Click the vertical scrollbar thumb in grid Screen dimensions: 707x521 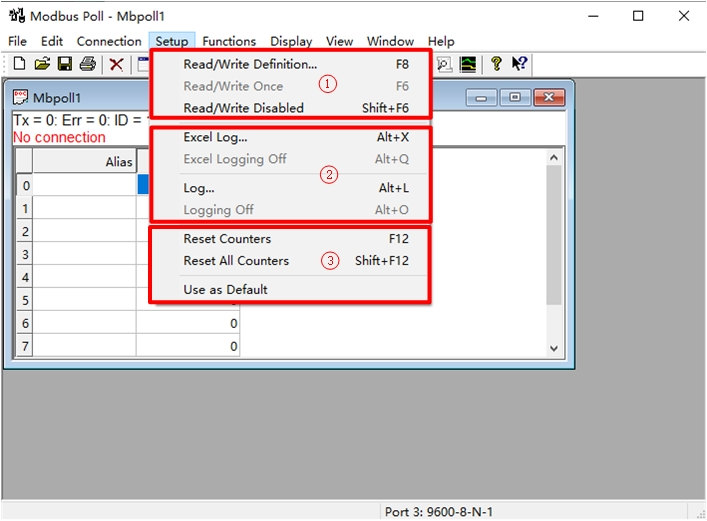[x=554, y=235]
